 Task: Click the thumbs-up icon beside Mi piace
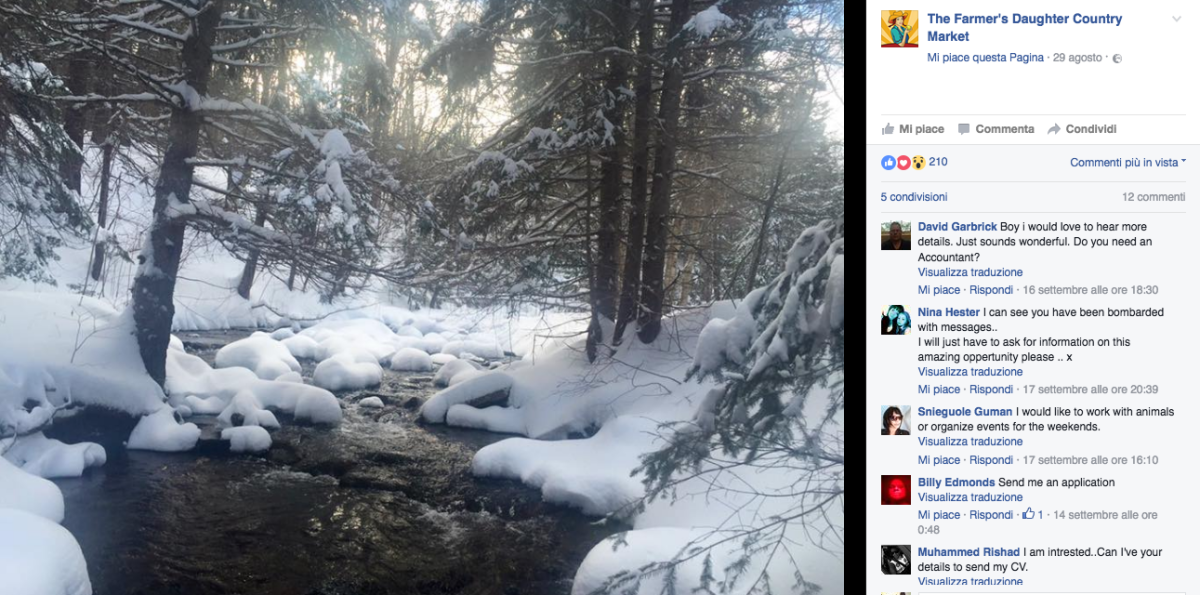click(889, 129)
